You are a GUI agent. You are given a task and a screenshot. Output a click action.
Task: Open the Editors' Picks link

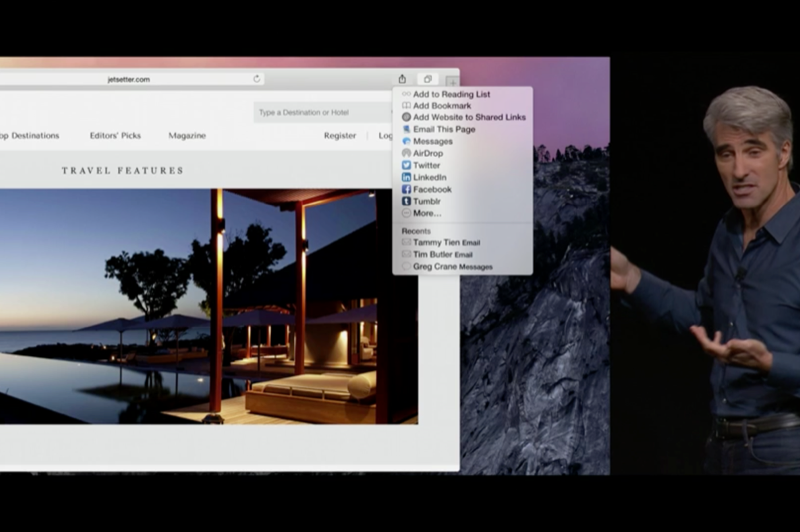tap(115, 135)
